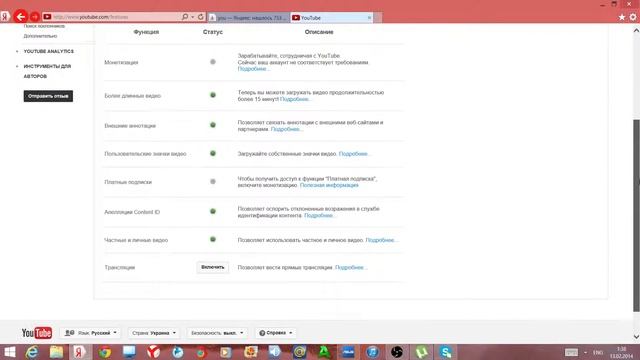640x360 pixels.
Task: Click the Отправить отзыв button
Action: click(48, 96)
